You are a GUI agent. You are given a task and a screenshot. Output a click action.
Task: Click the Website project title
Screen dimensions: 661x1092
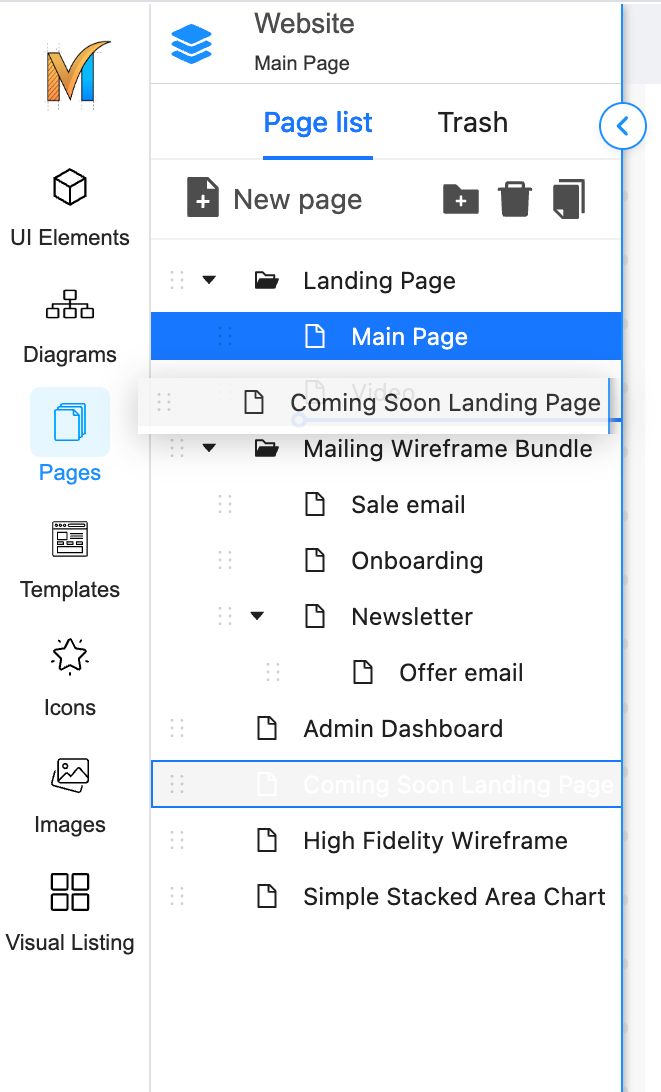click(304, 24)
